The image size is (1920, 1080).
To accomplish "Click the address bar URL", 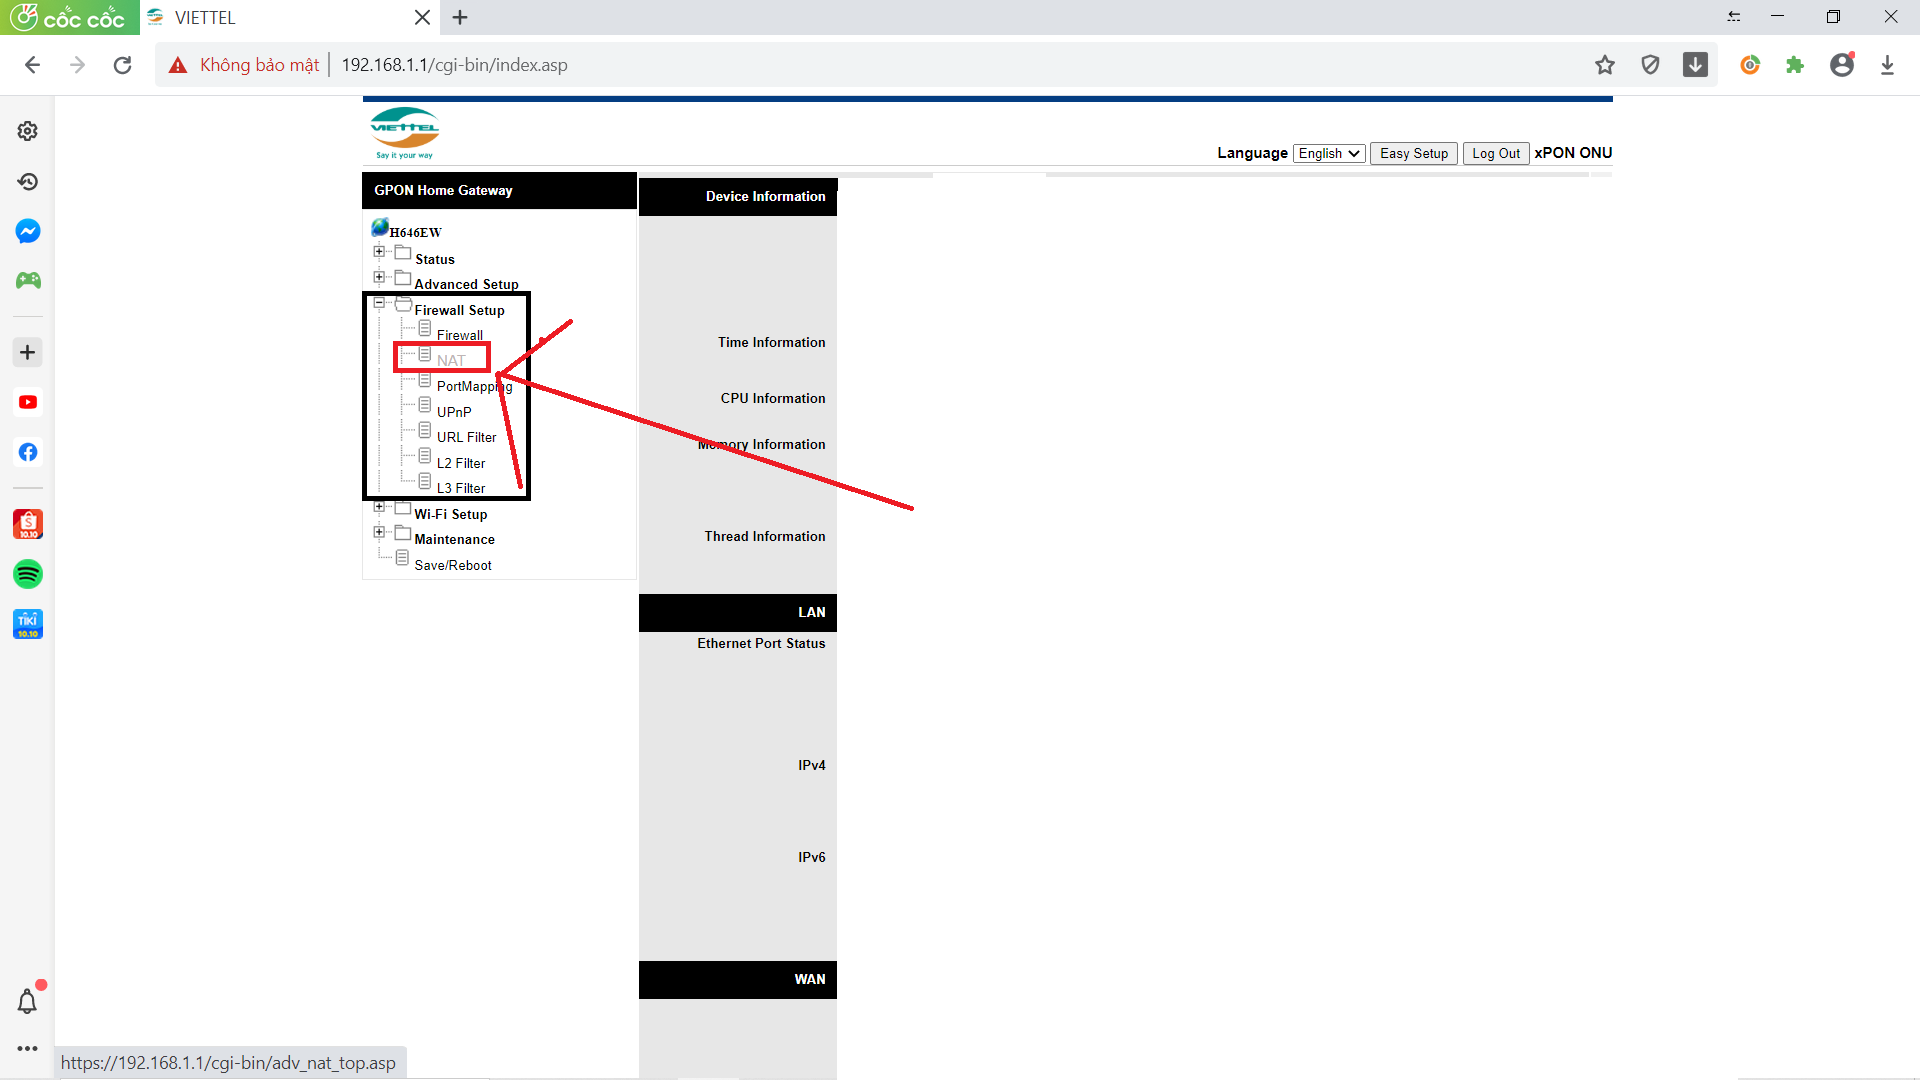I will (x=454, y=65).
